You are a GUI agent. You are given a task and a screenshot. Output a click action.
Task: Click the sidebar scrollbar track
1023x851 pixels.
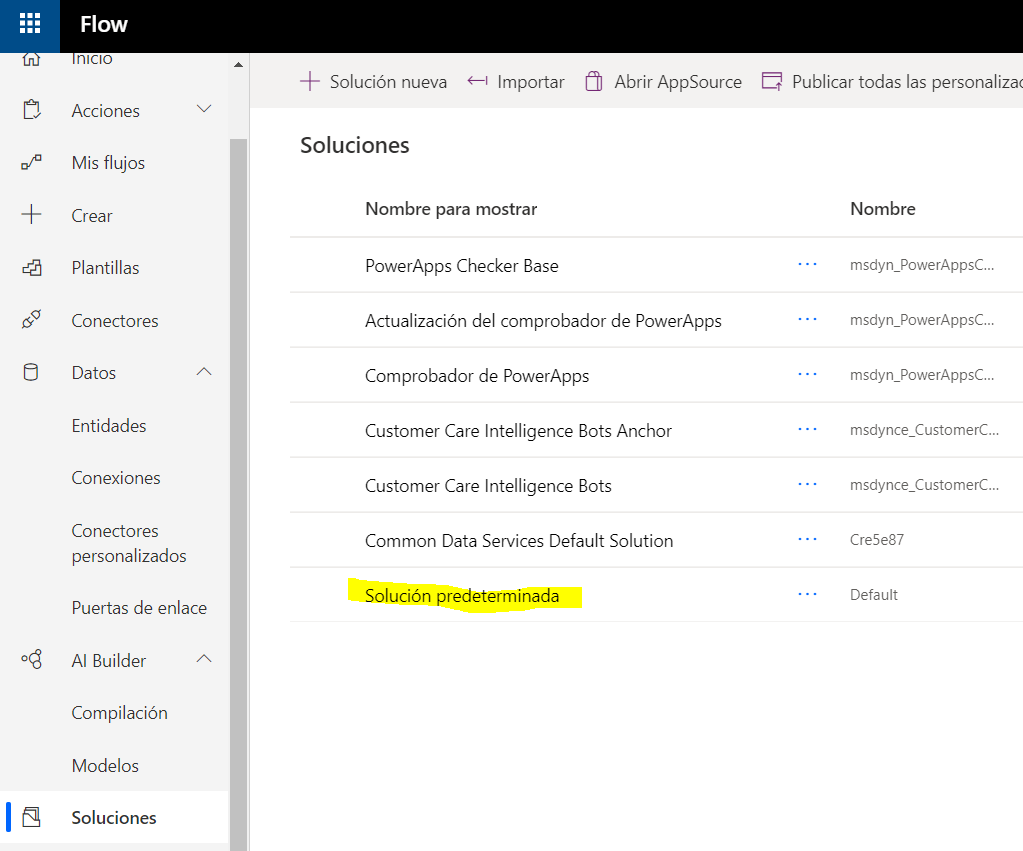click(x=238, y=450)
